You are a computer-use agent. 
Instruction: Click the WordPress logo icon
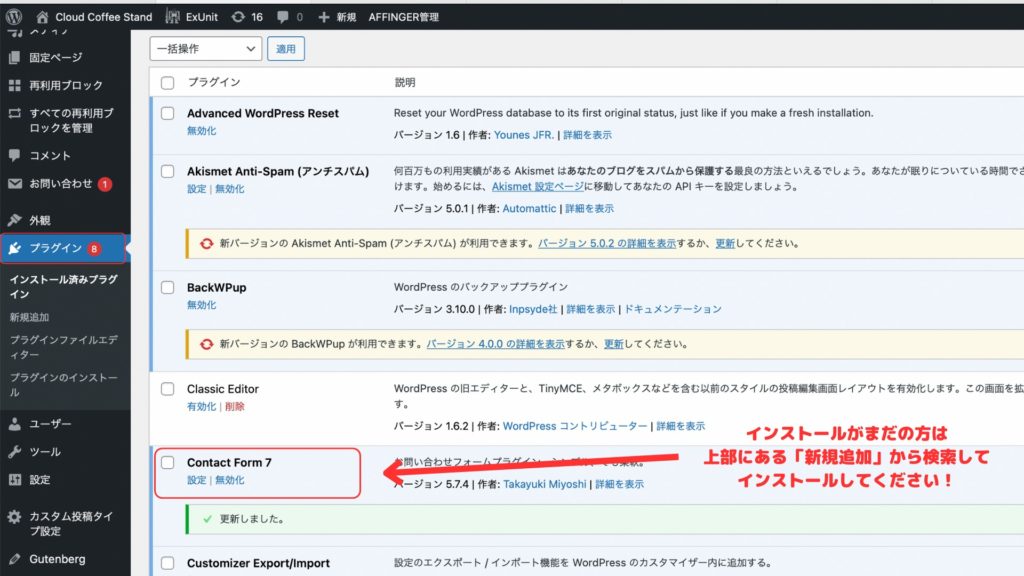(x=13, y=17)
